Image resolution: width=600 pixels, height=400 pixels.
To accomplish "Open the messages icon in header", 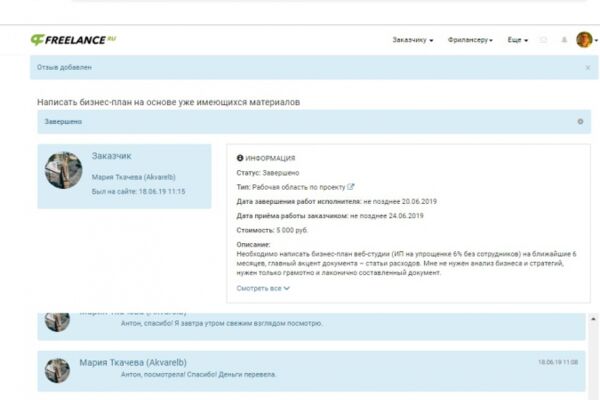I will pyautogui.click(x=543, y=40).
